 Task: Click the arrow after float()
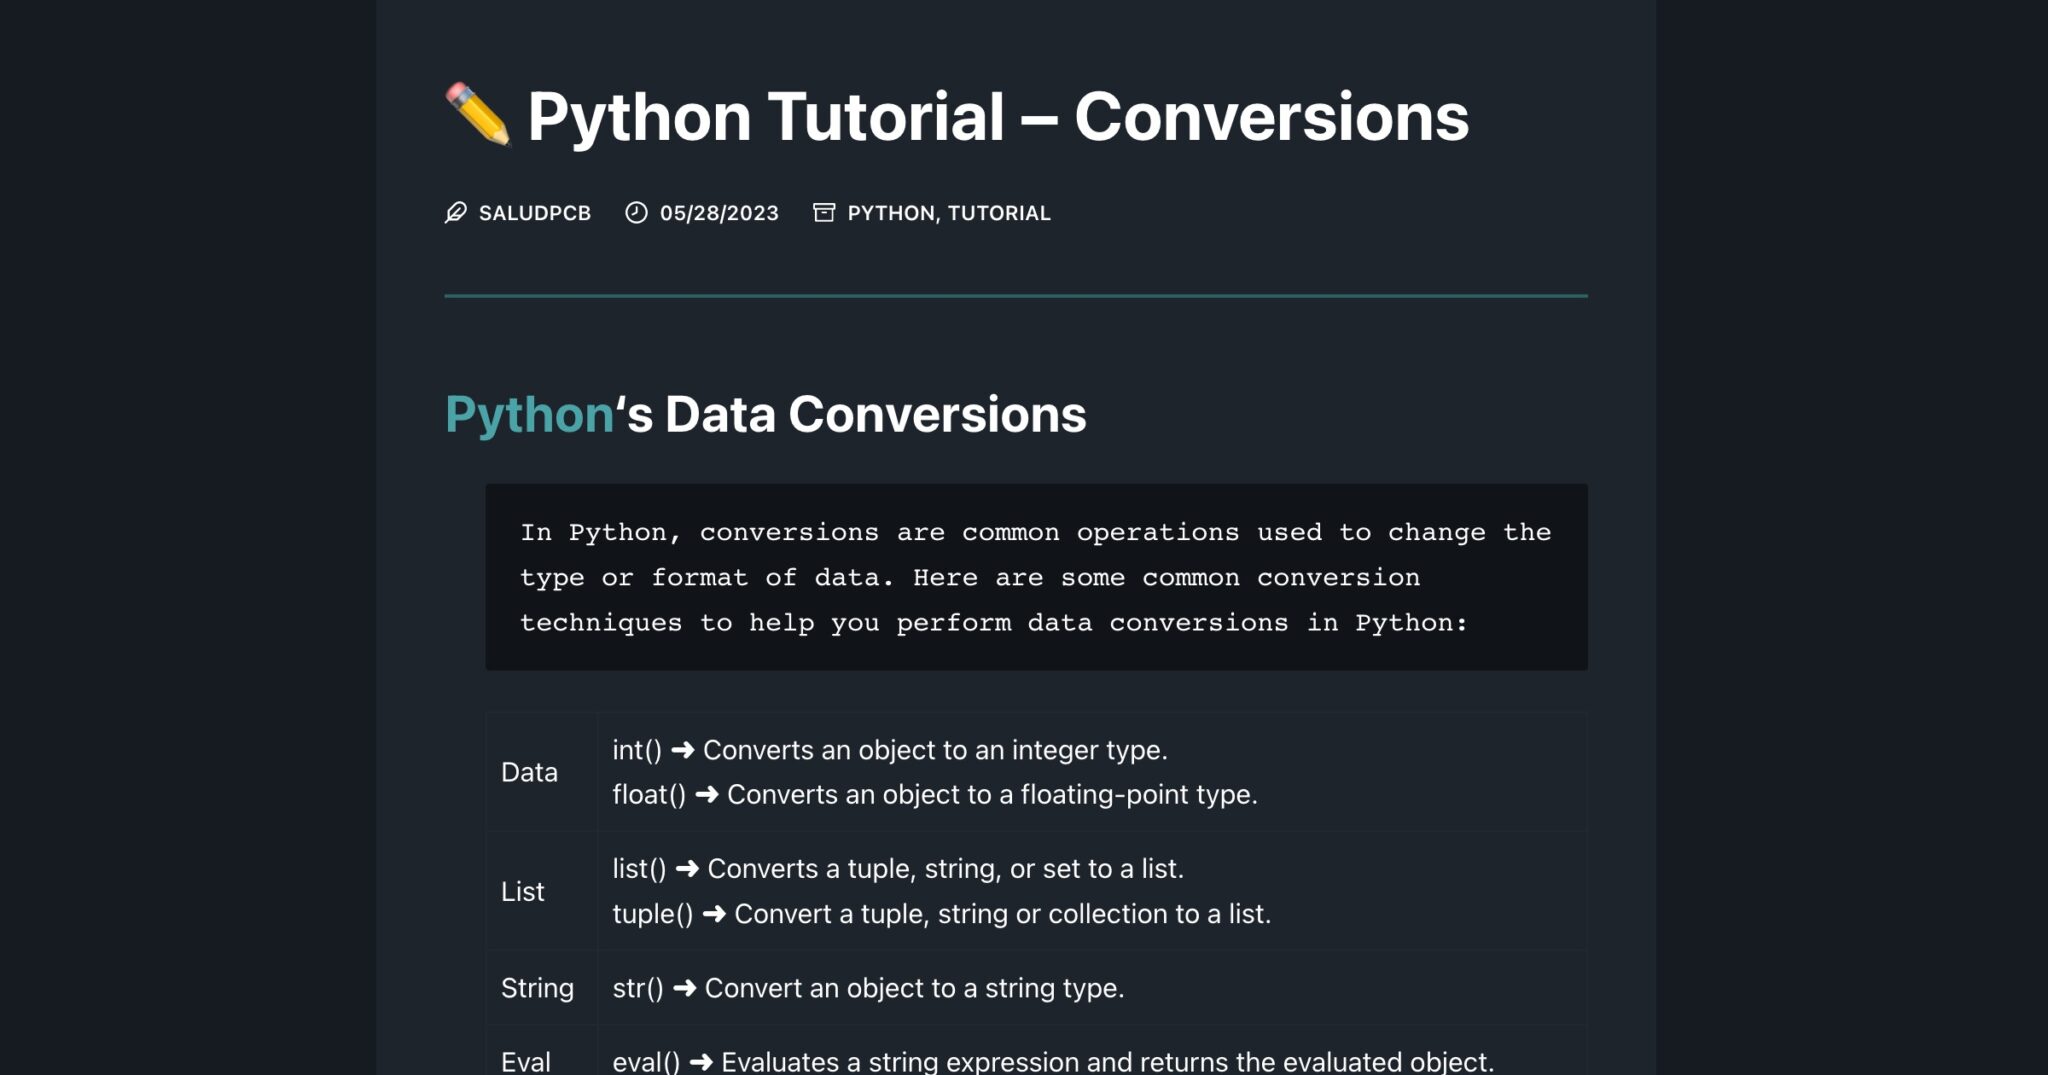tap(706, 795)
